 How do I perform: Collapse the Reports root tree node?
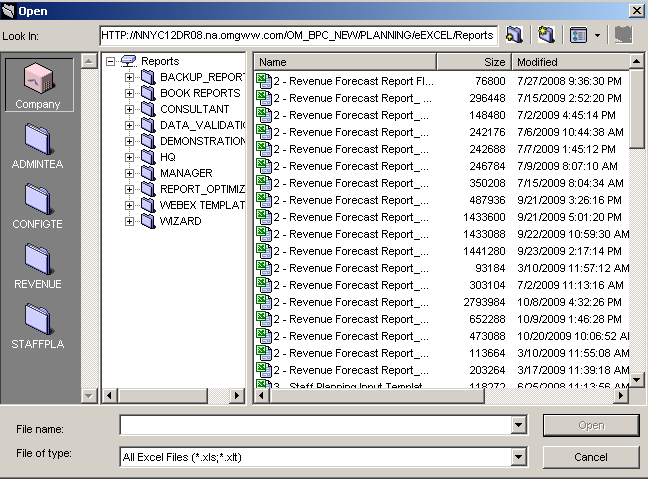coord(110,61)
